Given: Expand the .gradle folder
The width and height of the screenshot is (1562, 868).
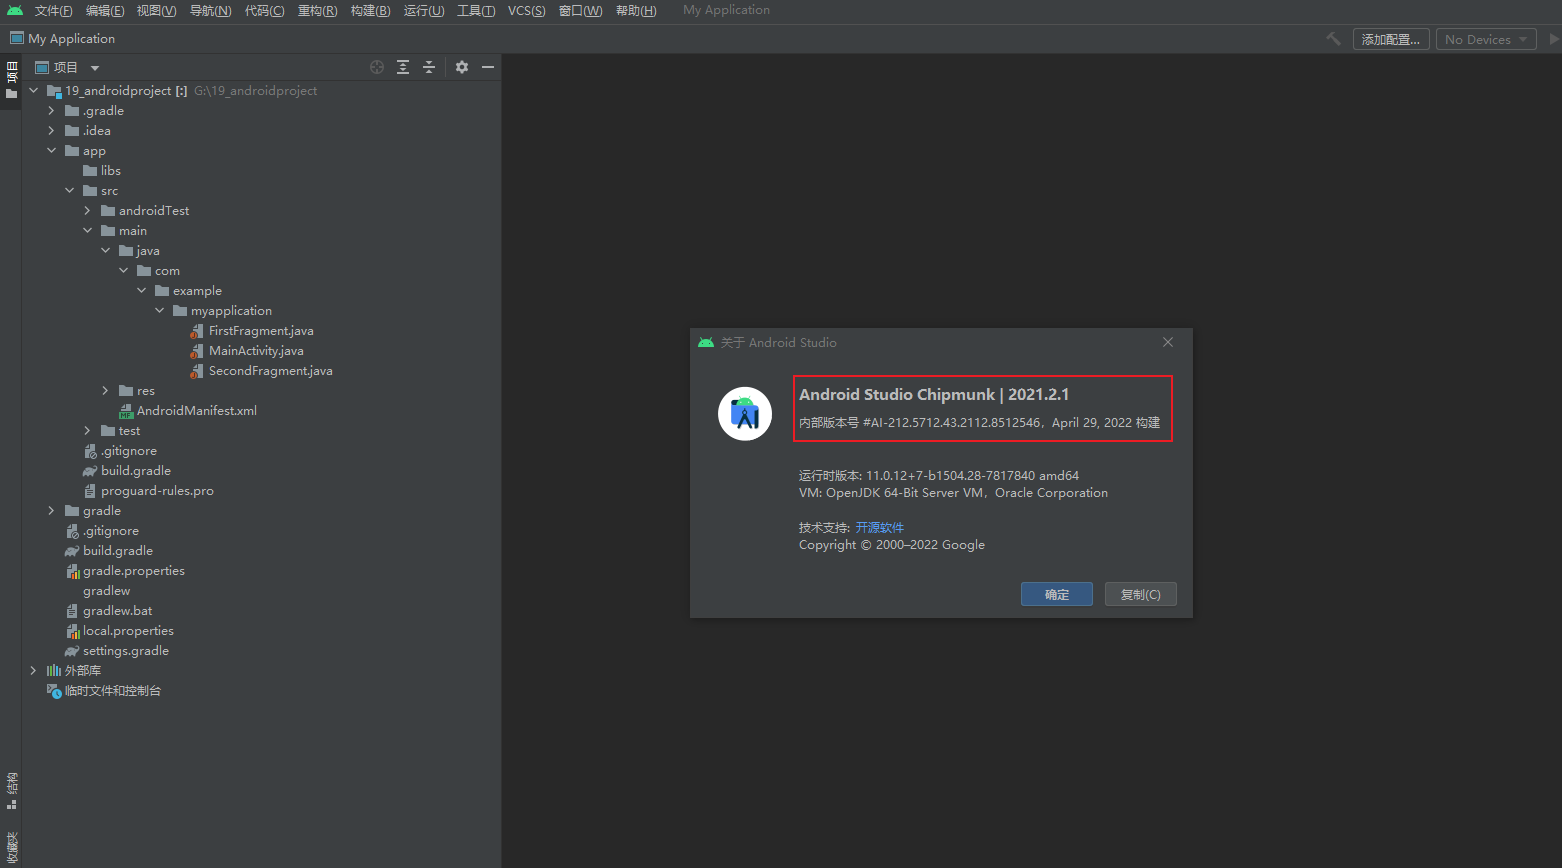Looking at the screenshot, I should point(52,111).
